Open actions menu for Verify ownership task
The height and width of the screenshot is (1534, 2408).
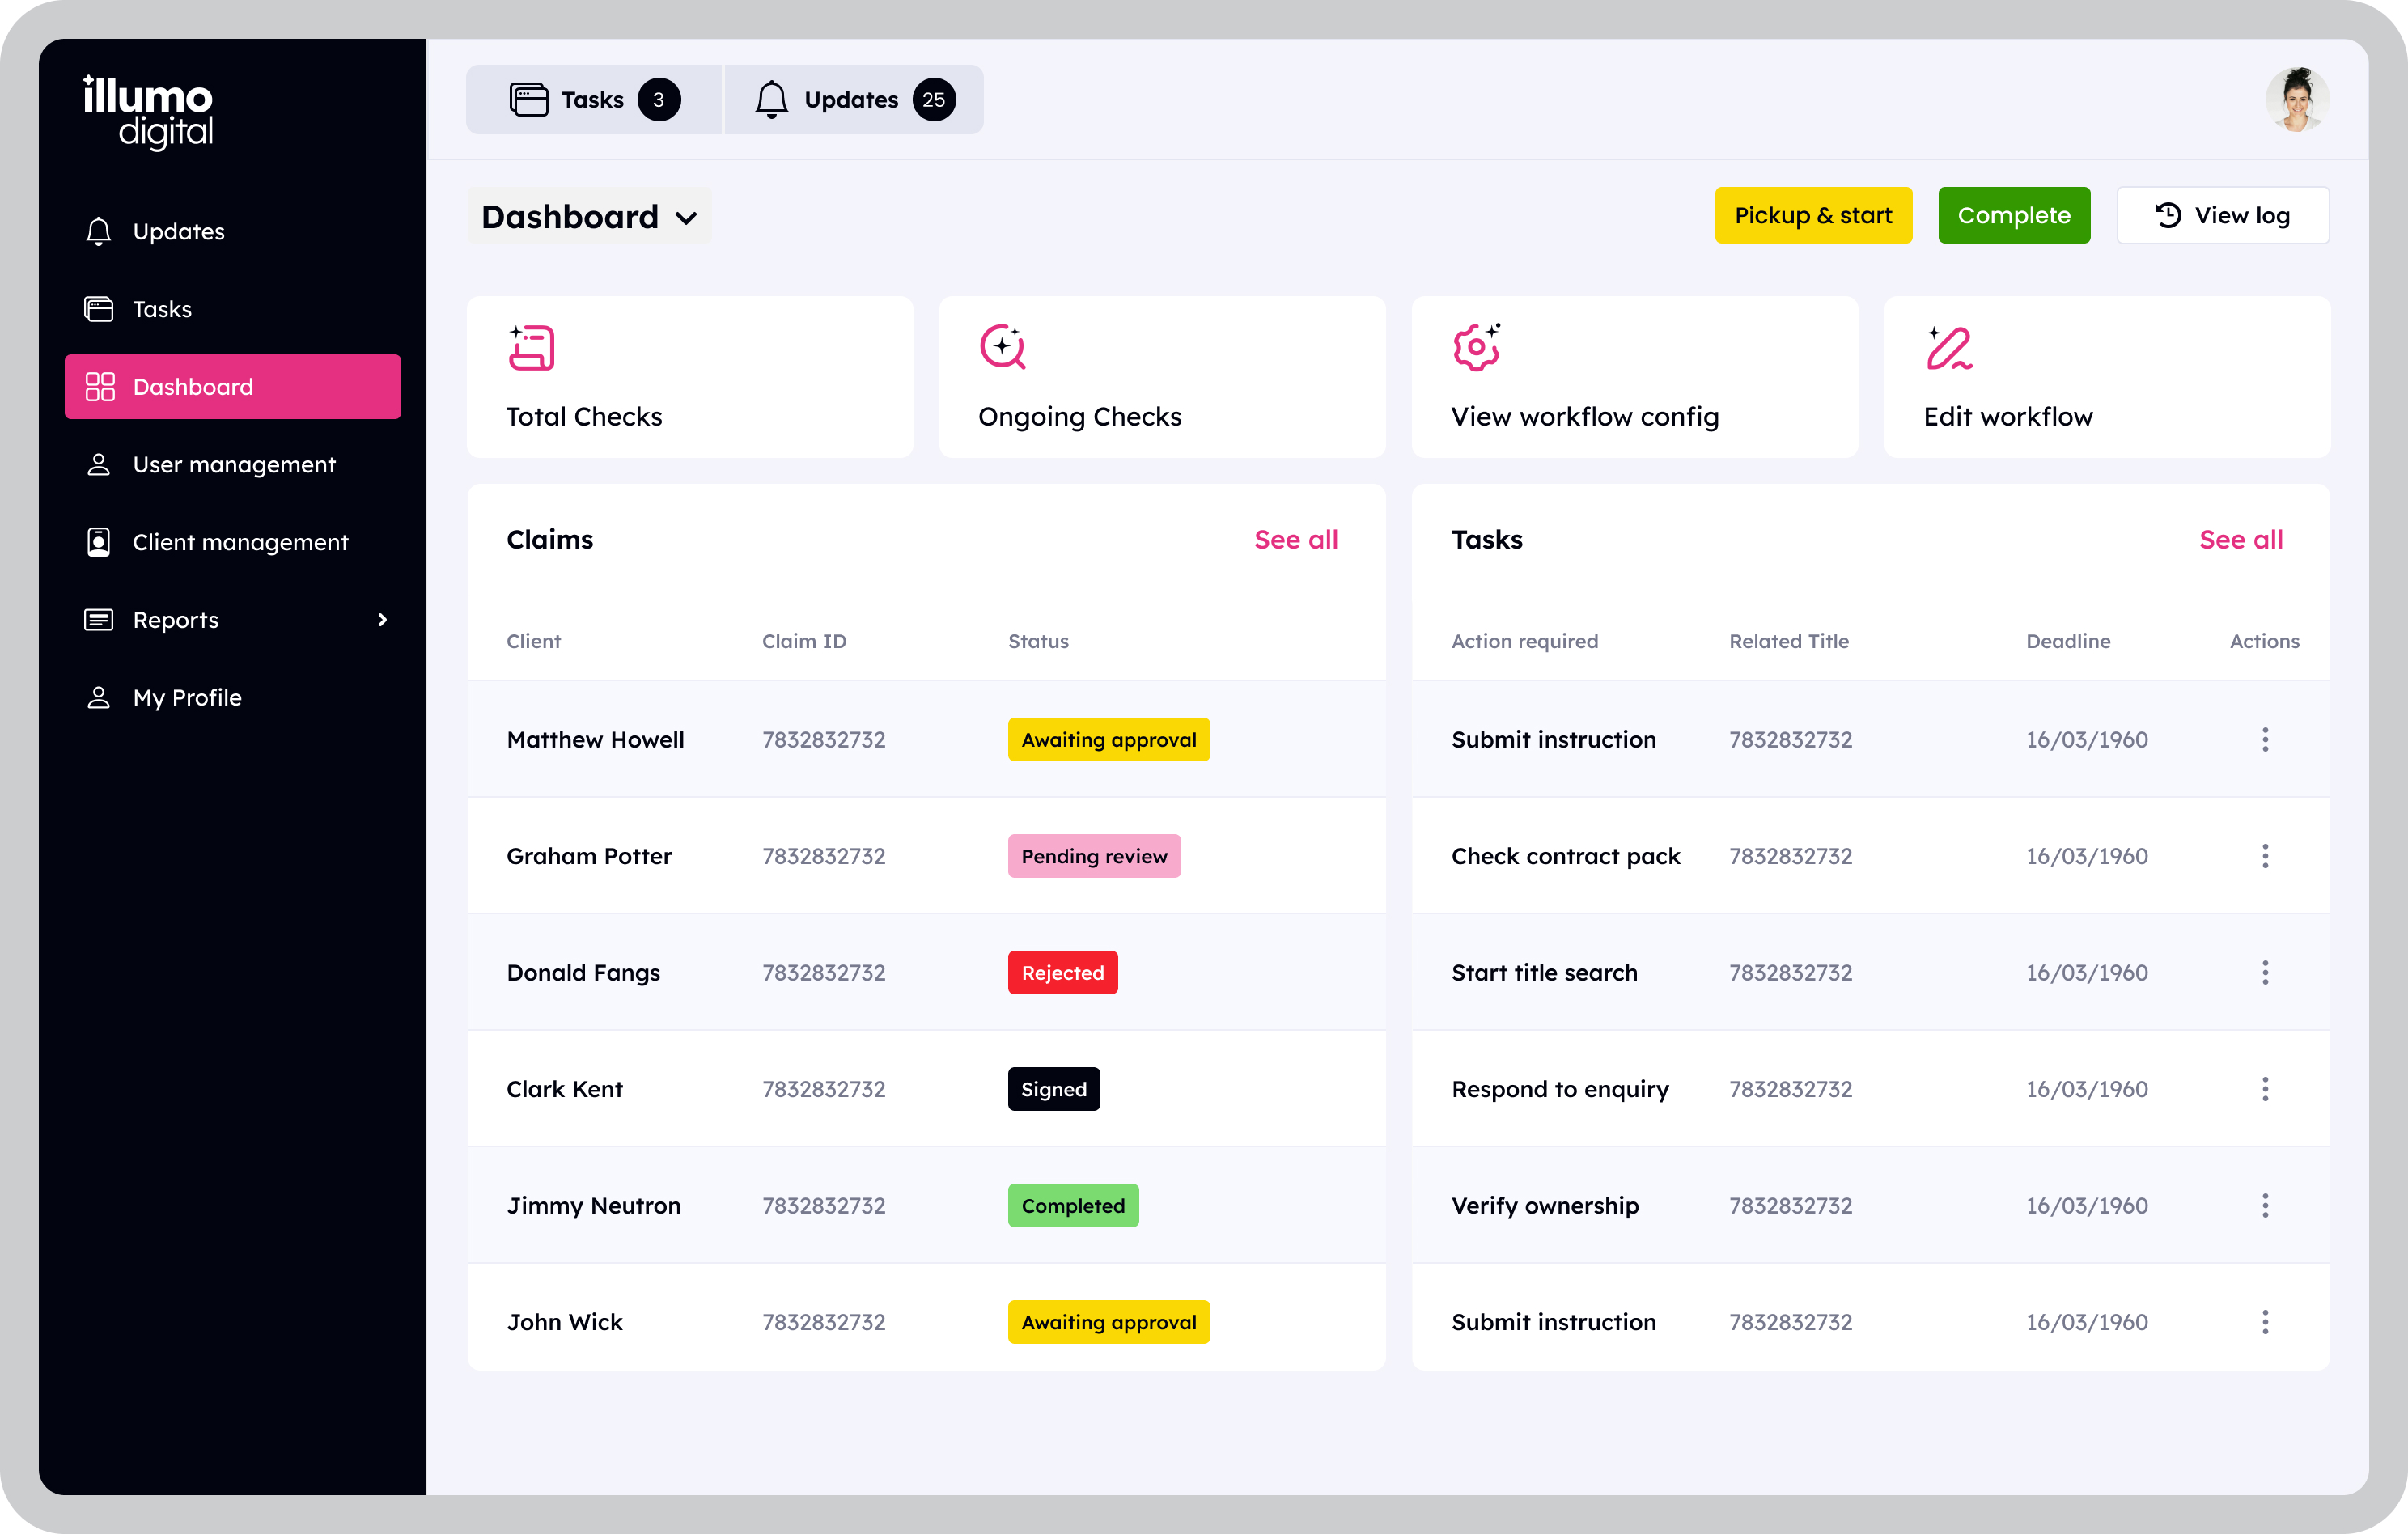2265,1205
